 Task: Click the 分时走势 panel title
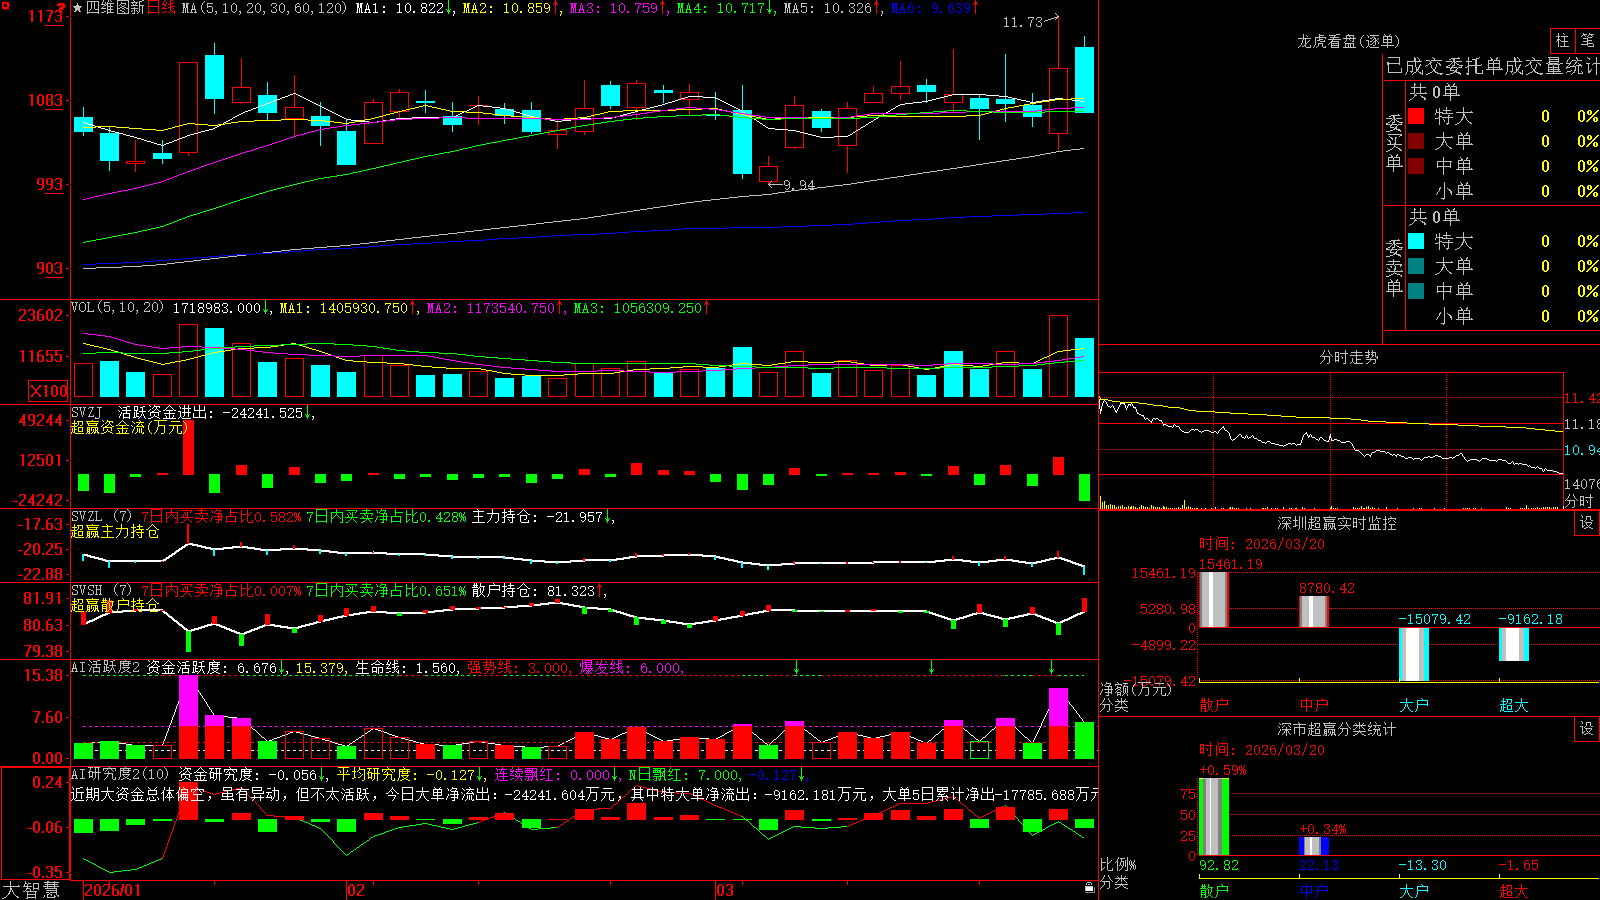(x=1349, y=357)
